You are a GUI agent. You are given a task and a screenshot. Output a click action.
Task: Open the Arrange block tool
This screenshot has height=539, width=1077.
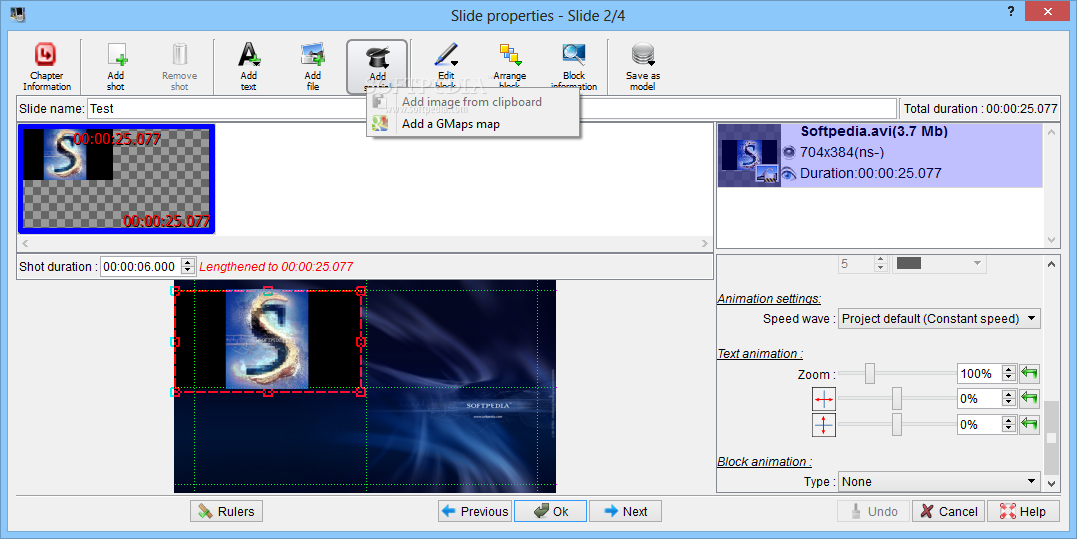pos(510,67)
